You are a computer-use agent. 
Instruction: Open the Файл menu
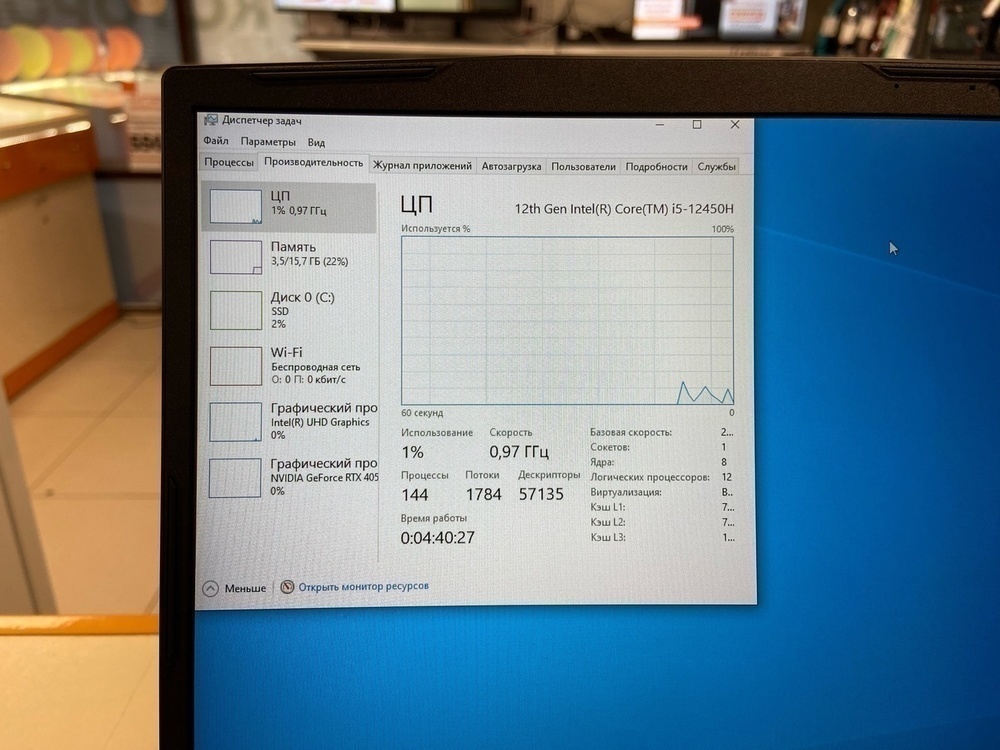pos(216,140)
